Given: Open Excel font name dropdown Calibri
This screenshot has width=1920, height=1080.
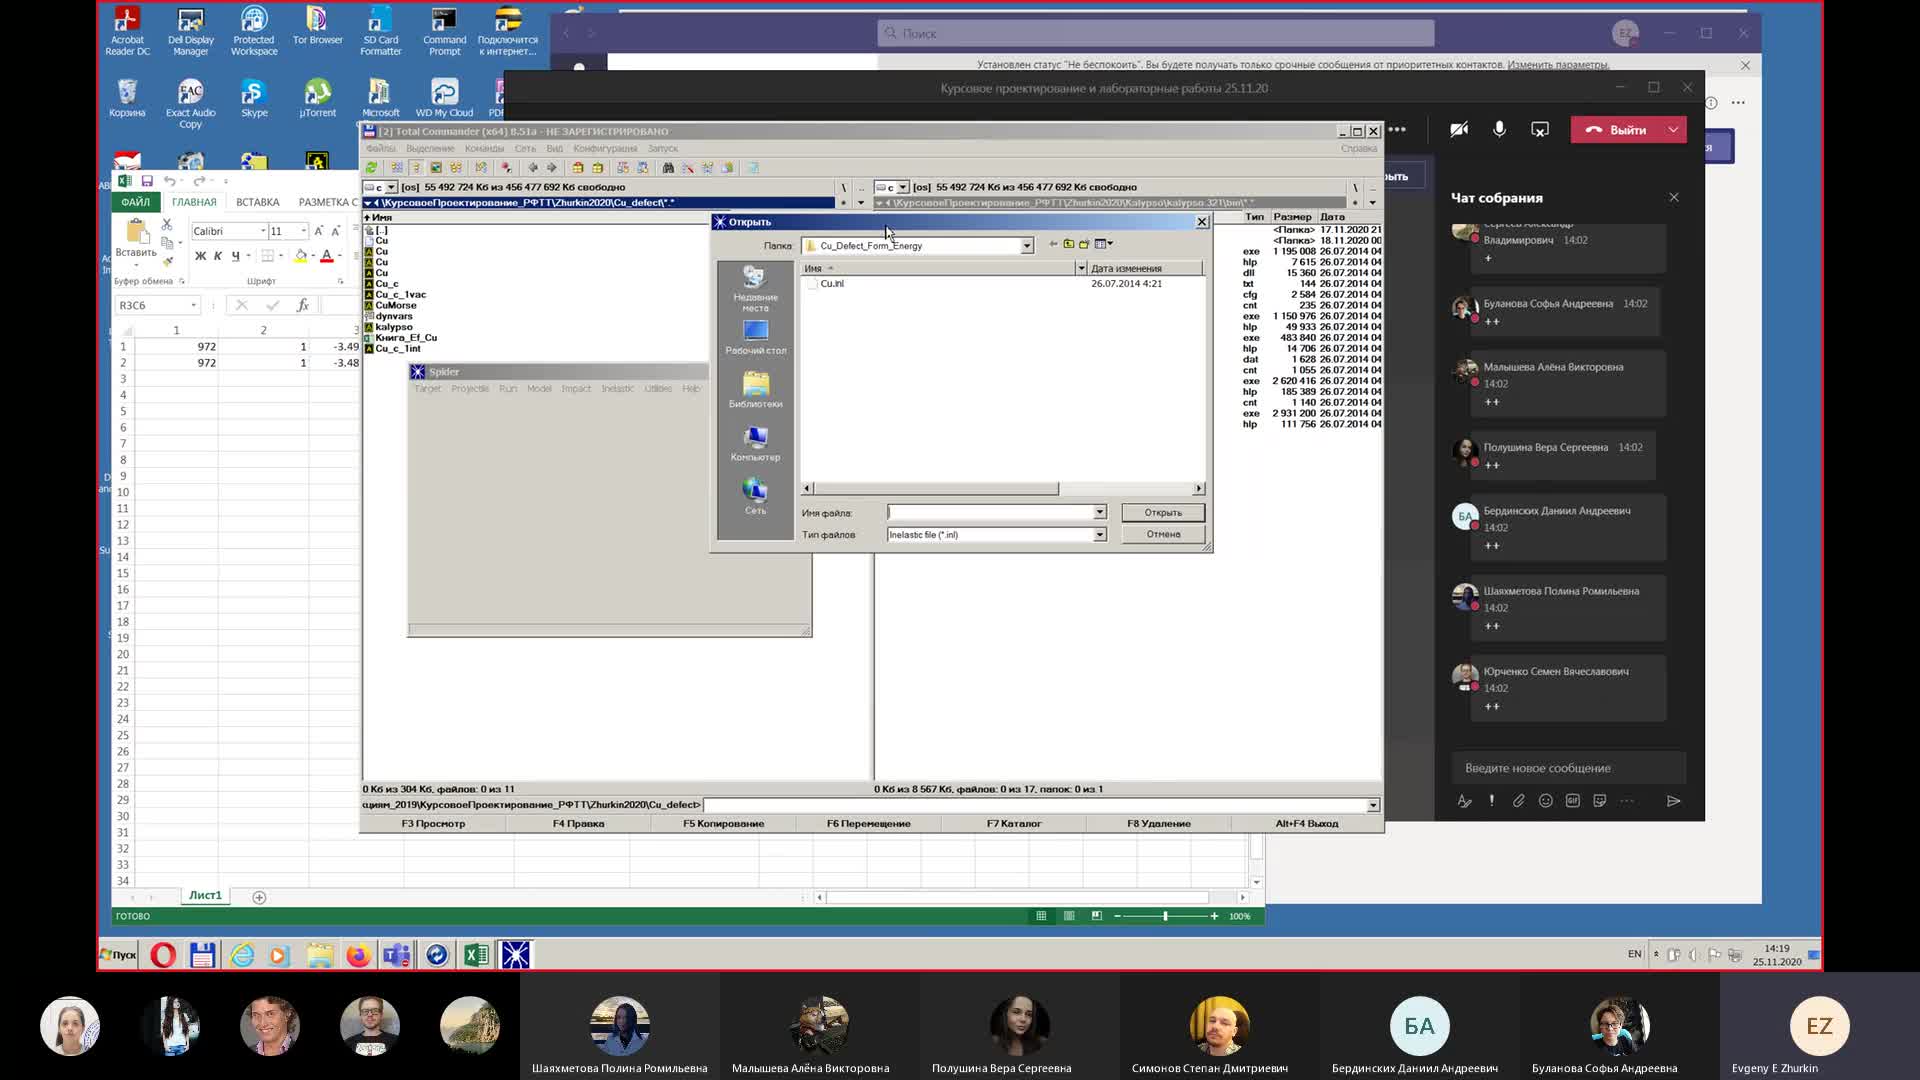Looking at the screenshot, I should pyautogui.click(x=263, y=231).
